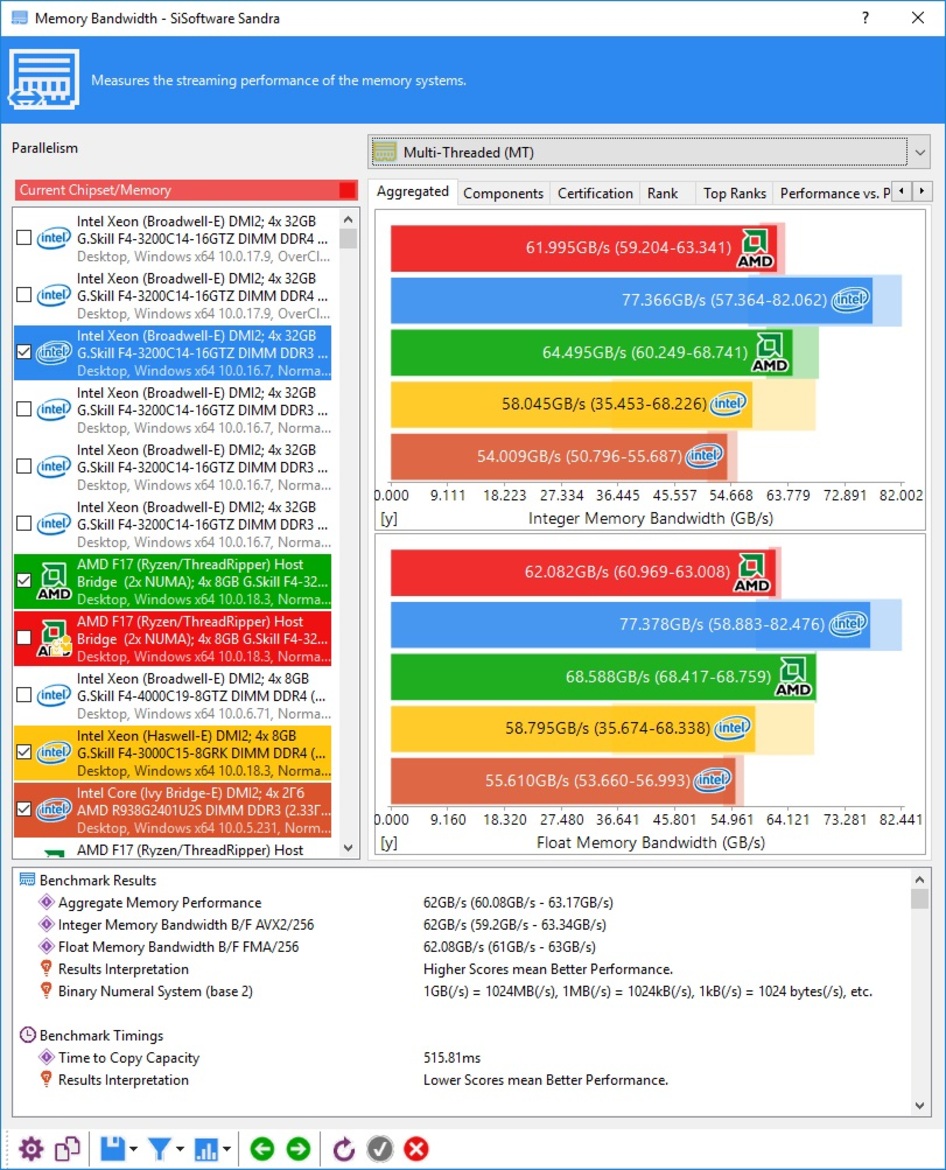Select the Current Chipset/Memory header row
This screenshot has height=1170, width=946.
tap(187, 190)
